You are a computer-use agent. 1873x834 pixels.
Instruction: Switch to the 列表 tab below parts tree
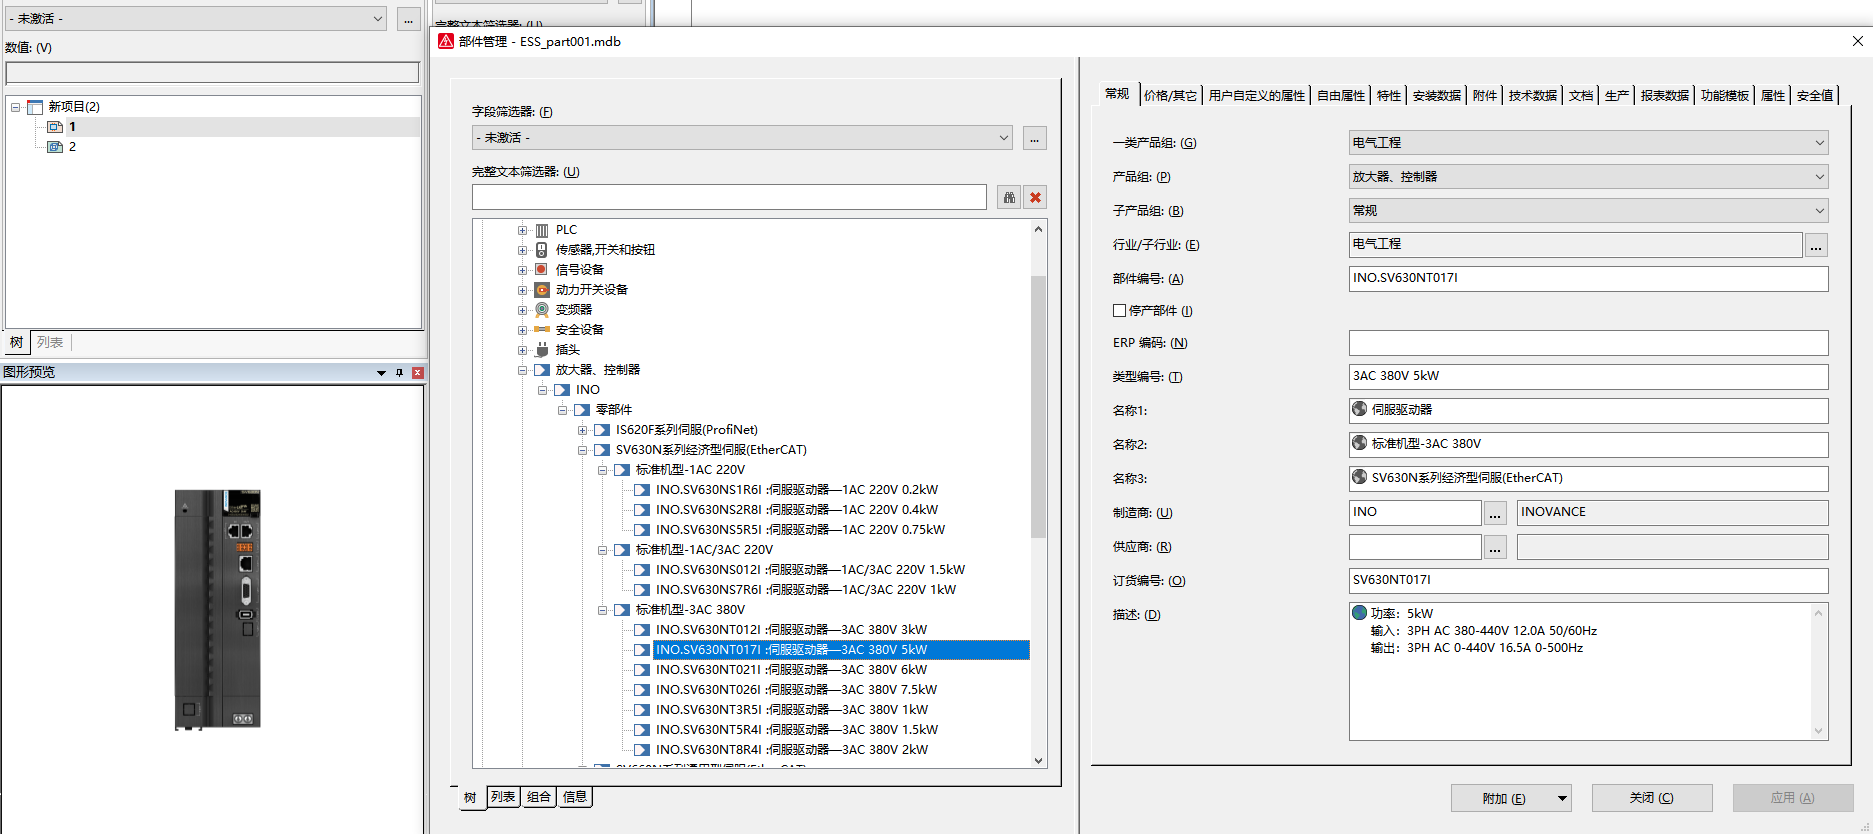tap(503, 797)
